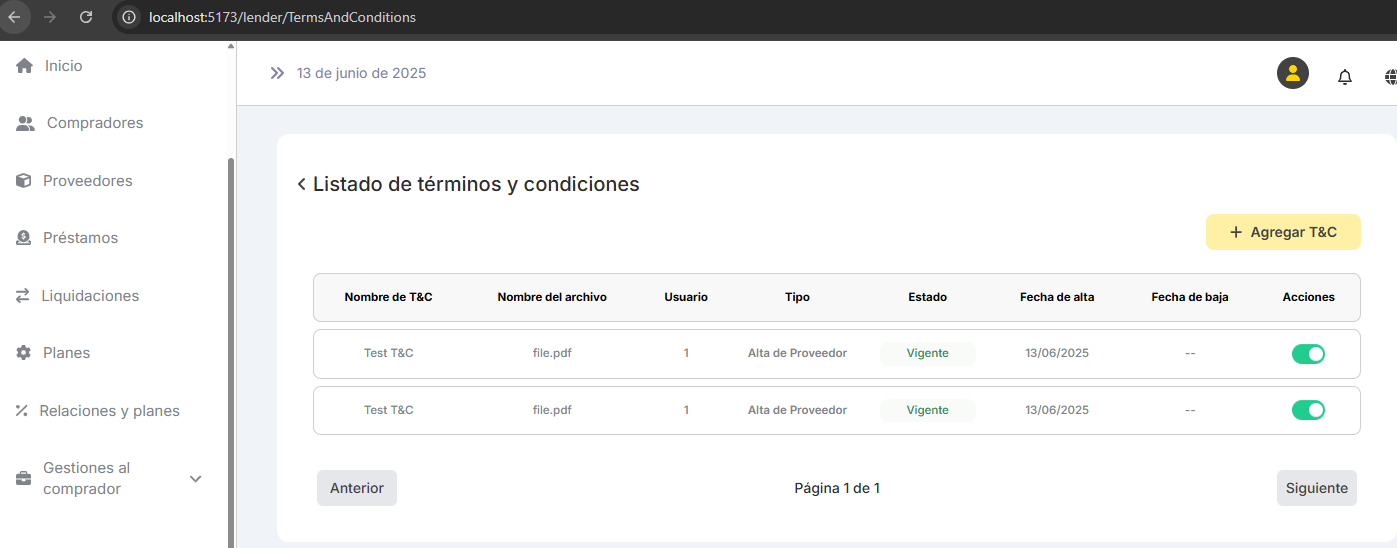Click the Liquidaciones swap arrows icon
Image resolution: width=1397 pixels, height=548 pixels.
[23, 296]
